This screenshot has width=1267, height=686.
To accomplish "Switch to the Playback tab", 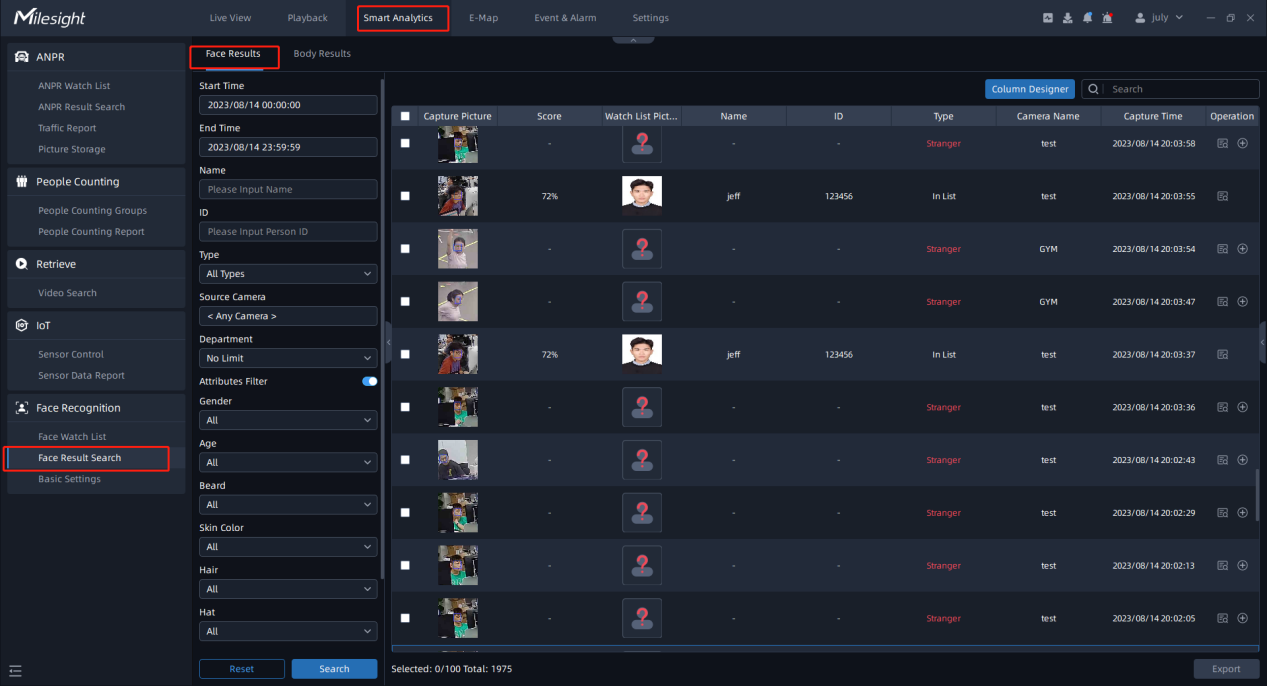I will [x=307, y=18].
